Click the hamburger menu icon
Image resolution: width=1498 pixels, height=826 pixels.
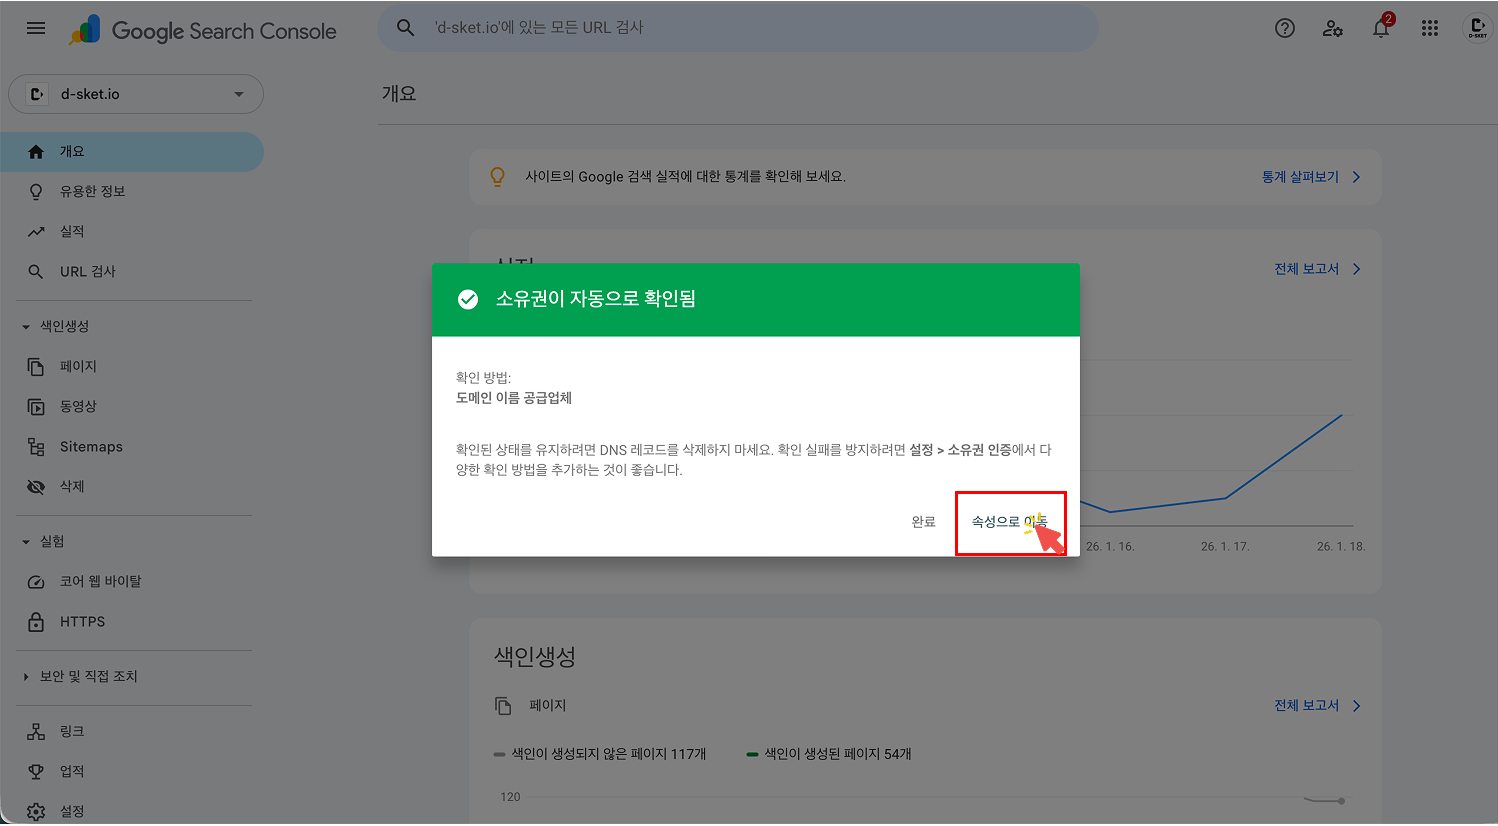[36, 28]
